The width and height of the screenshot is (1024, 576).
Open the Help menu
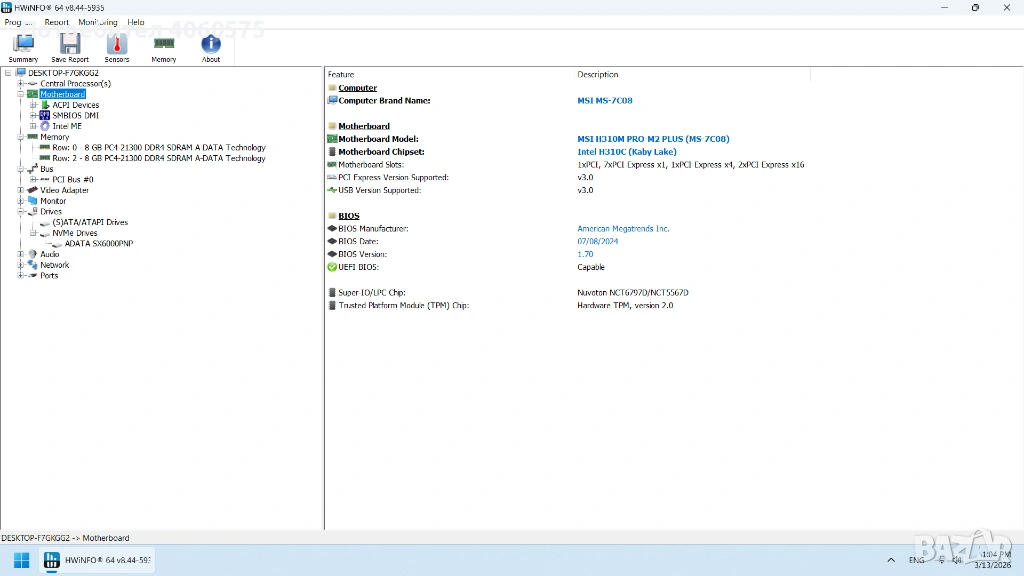136,22
